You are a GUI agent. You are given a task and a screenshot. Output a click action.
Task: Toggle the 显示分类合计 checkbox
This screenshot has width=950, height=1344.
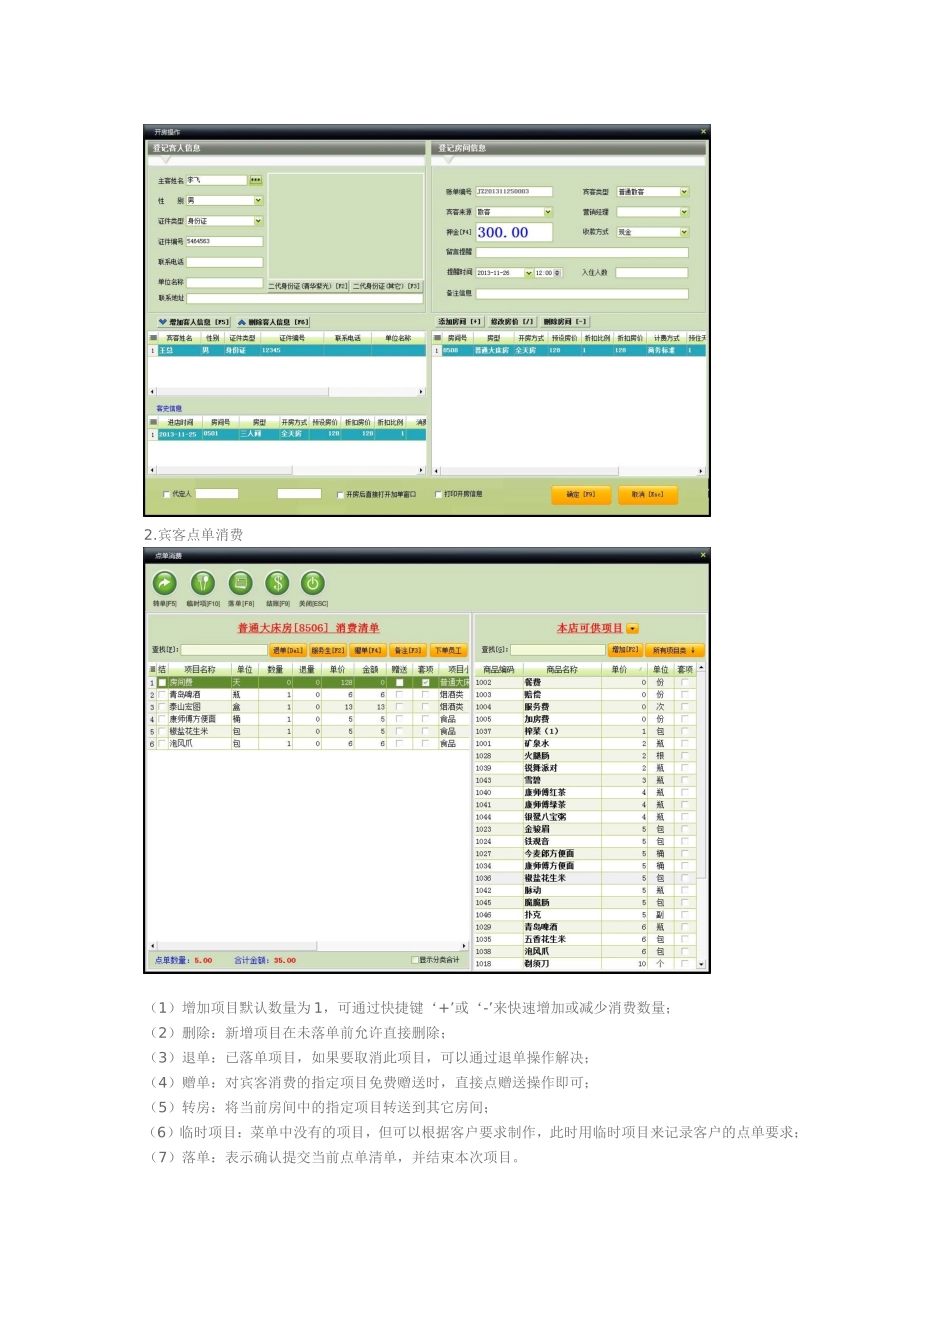415,960
